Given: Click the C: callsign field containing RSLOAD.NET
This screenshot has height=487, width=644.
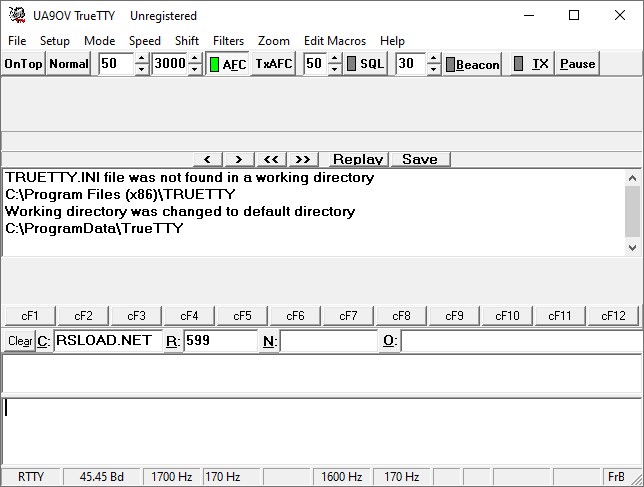Looking at the screenshot, I should [x=108, y=341].
